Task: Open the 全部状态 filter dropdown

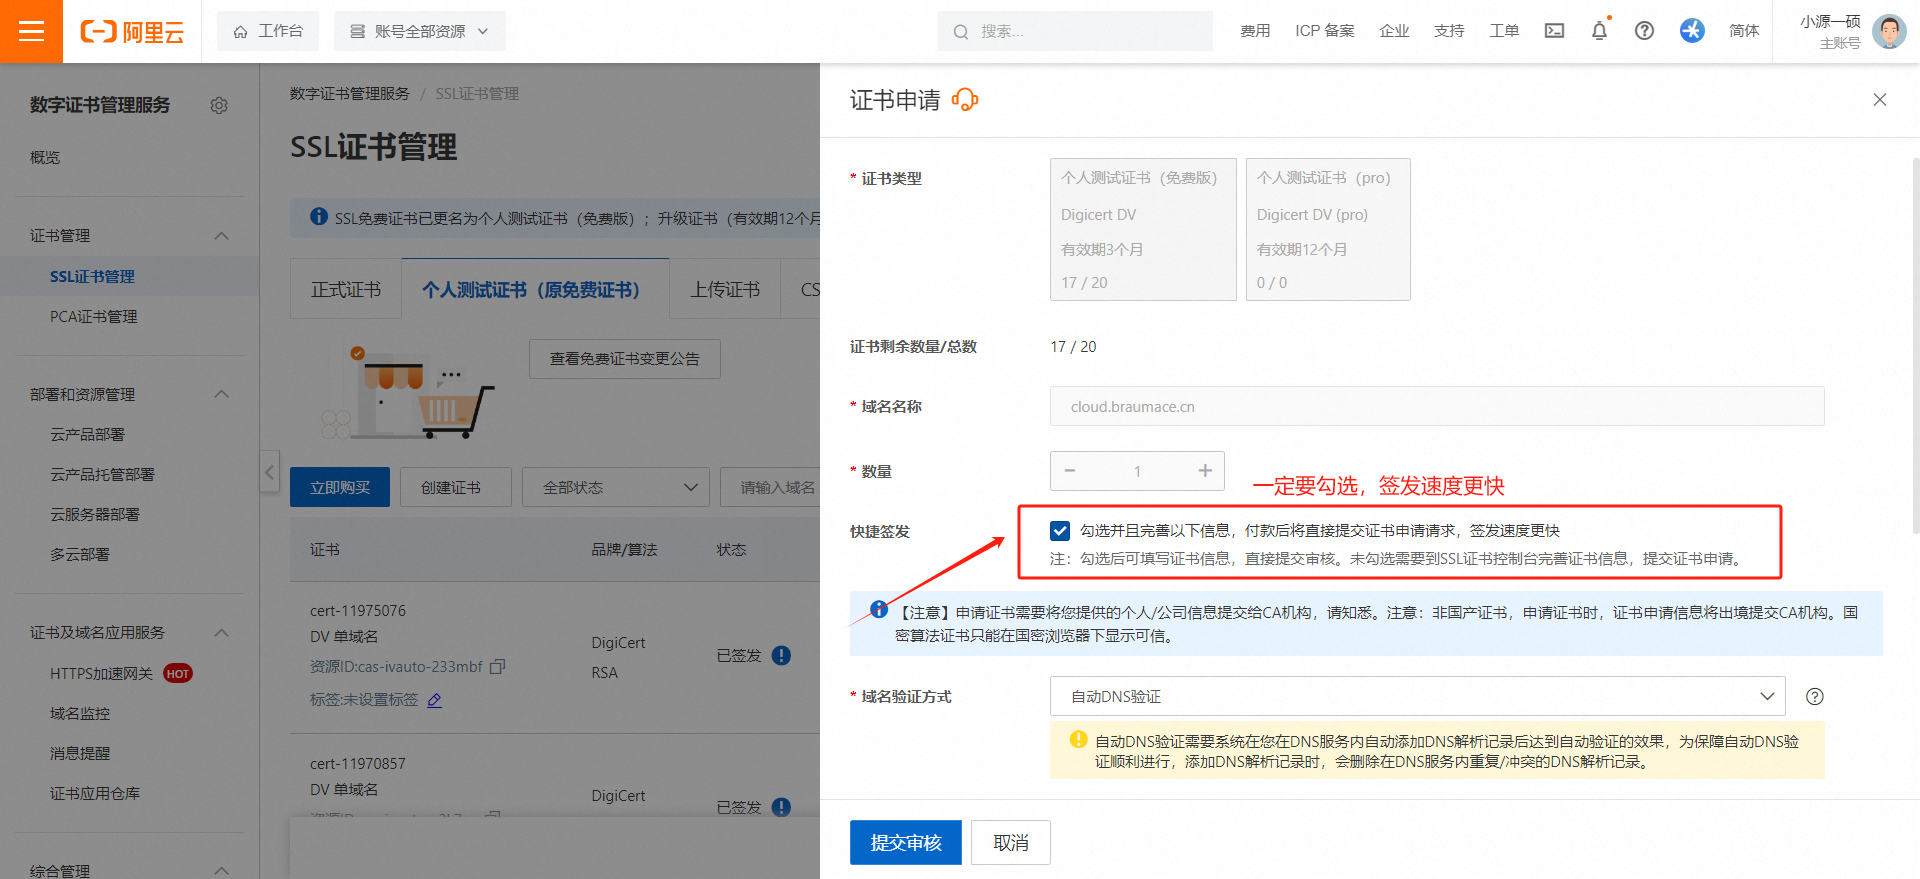Action: pos(615,487)
